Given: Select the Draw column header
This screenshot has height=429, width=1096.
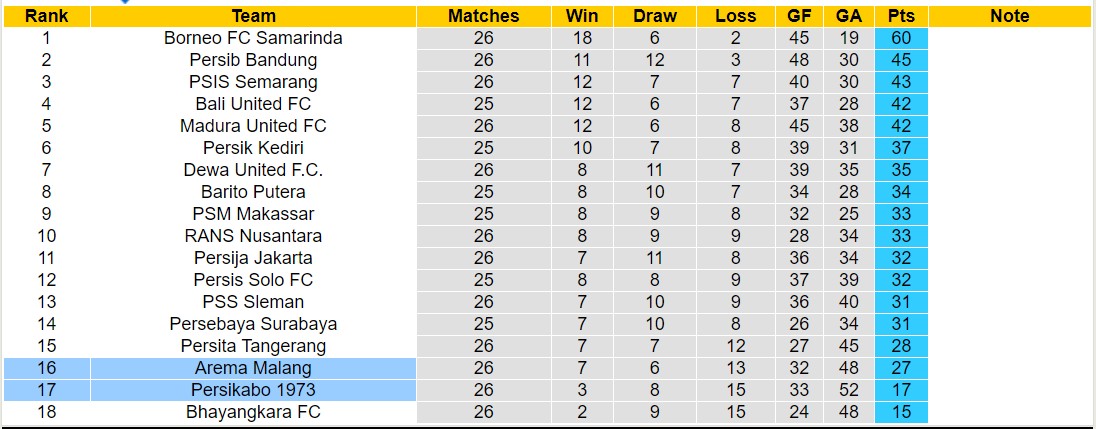Looking at the screenshot, I should pos(655,16).
